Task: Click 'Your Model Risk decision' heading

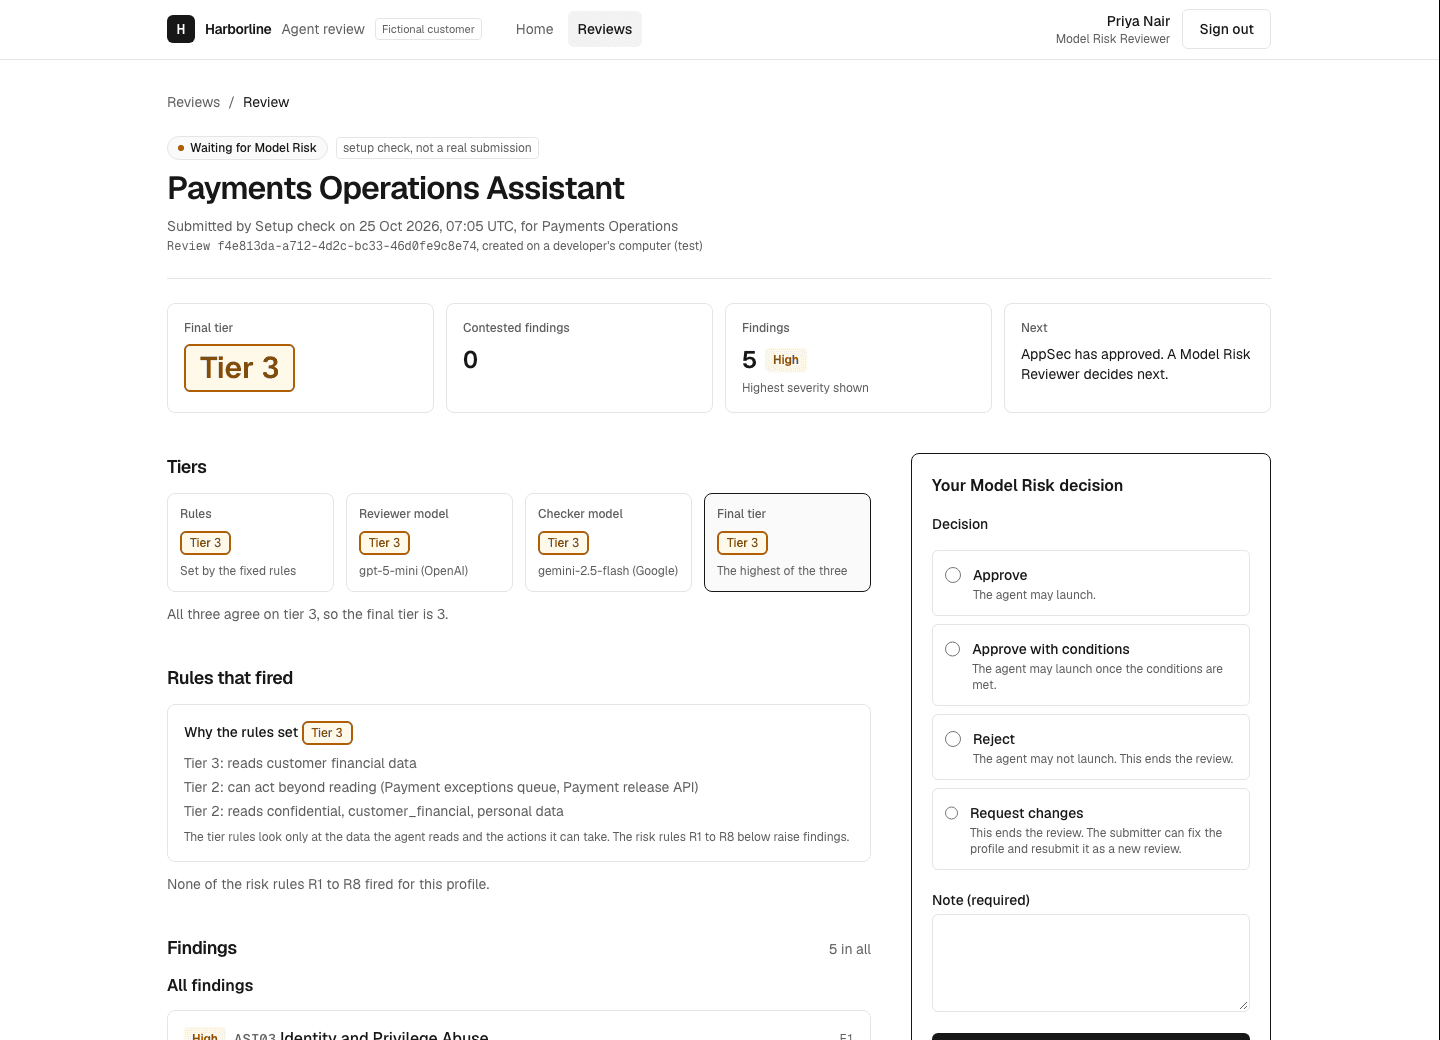Action: tap(1027, 485)
